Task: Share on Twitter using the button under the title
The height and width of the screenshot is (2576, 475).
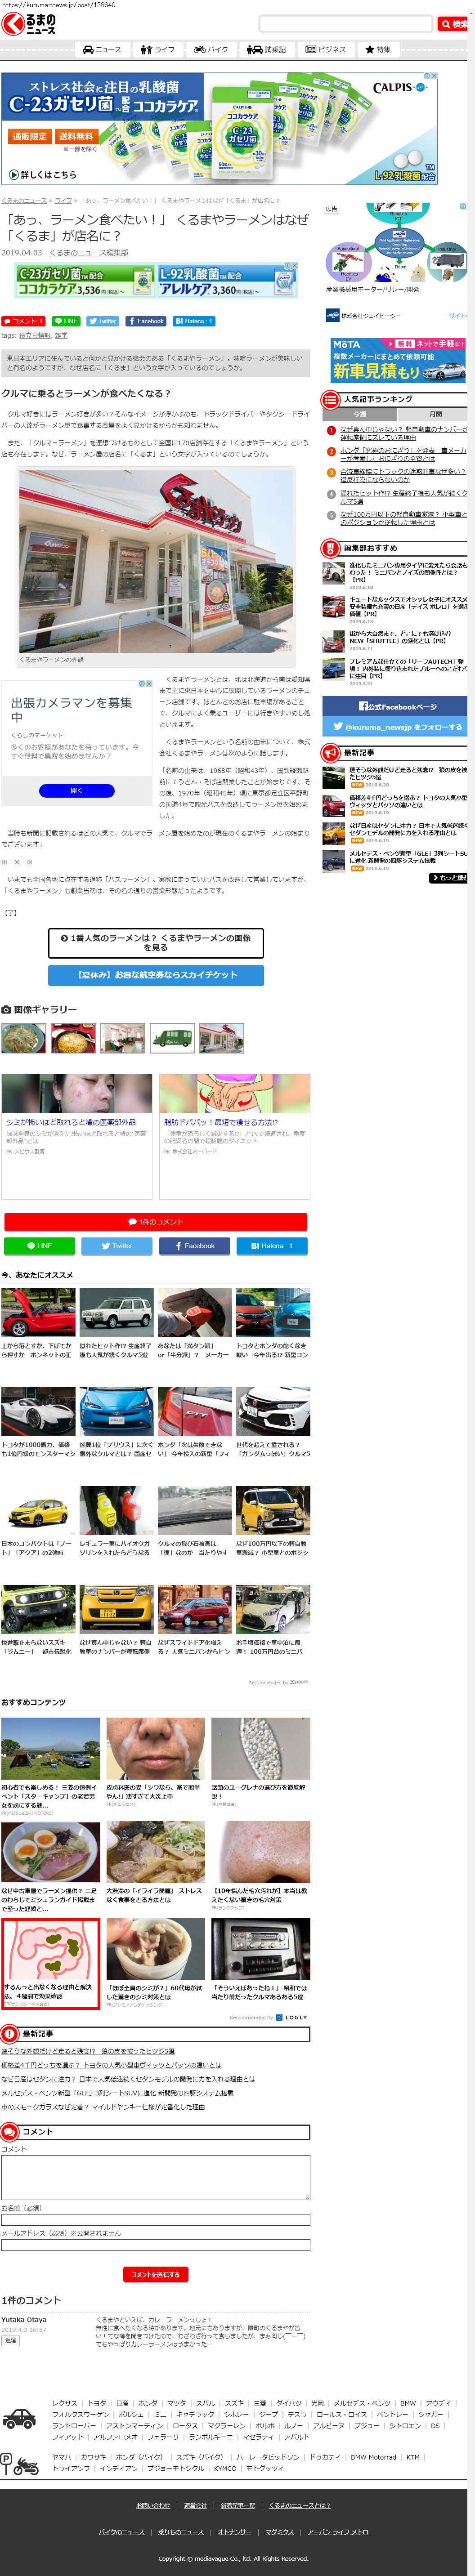Action: 102,321
